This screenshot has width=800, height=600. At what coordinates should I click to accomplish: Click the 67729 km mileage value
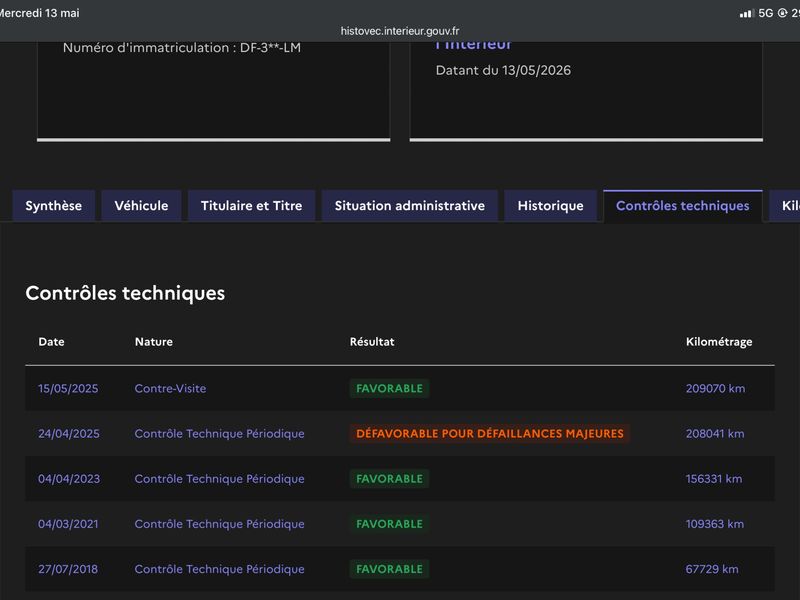click(712, 569)
